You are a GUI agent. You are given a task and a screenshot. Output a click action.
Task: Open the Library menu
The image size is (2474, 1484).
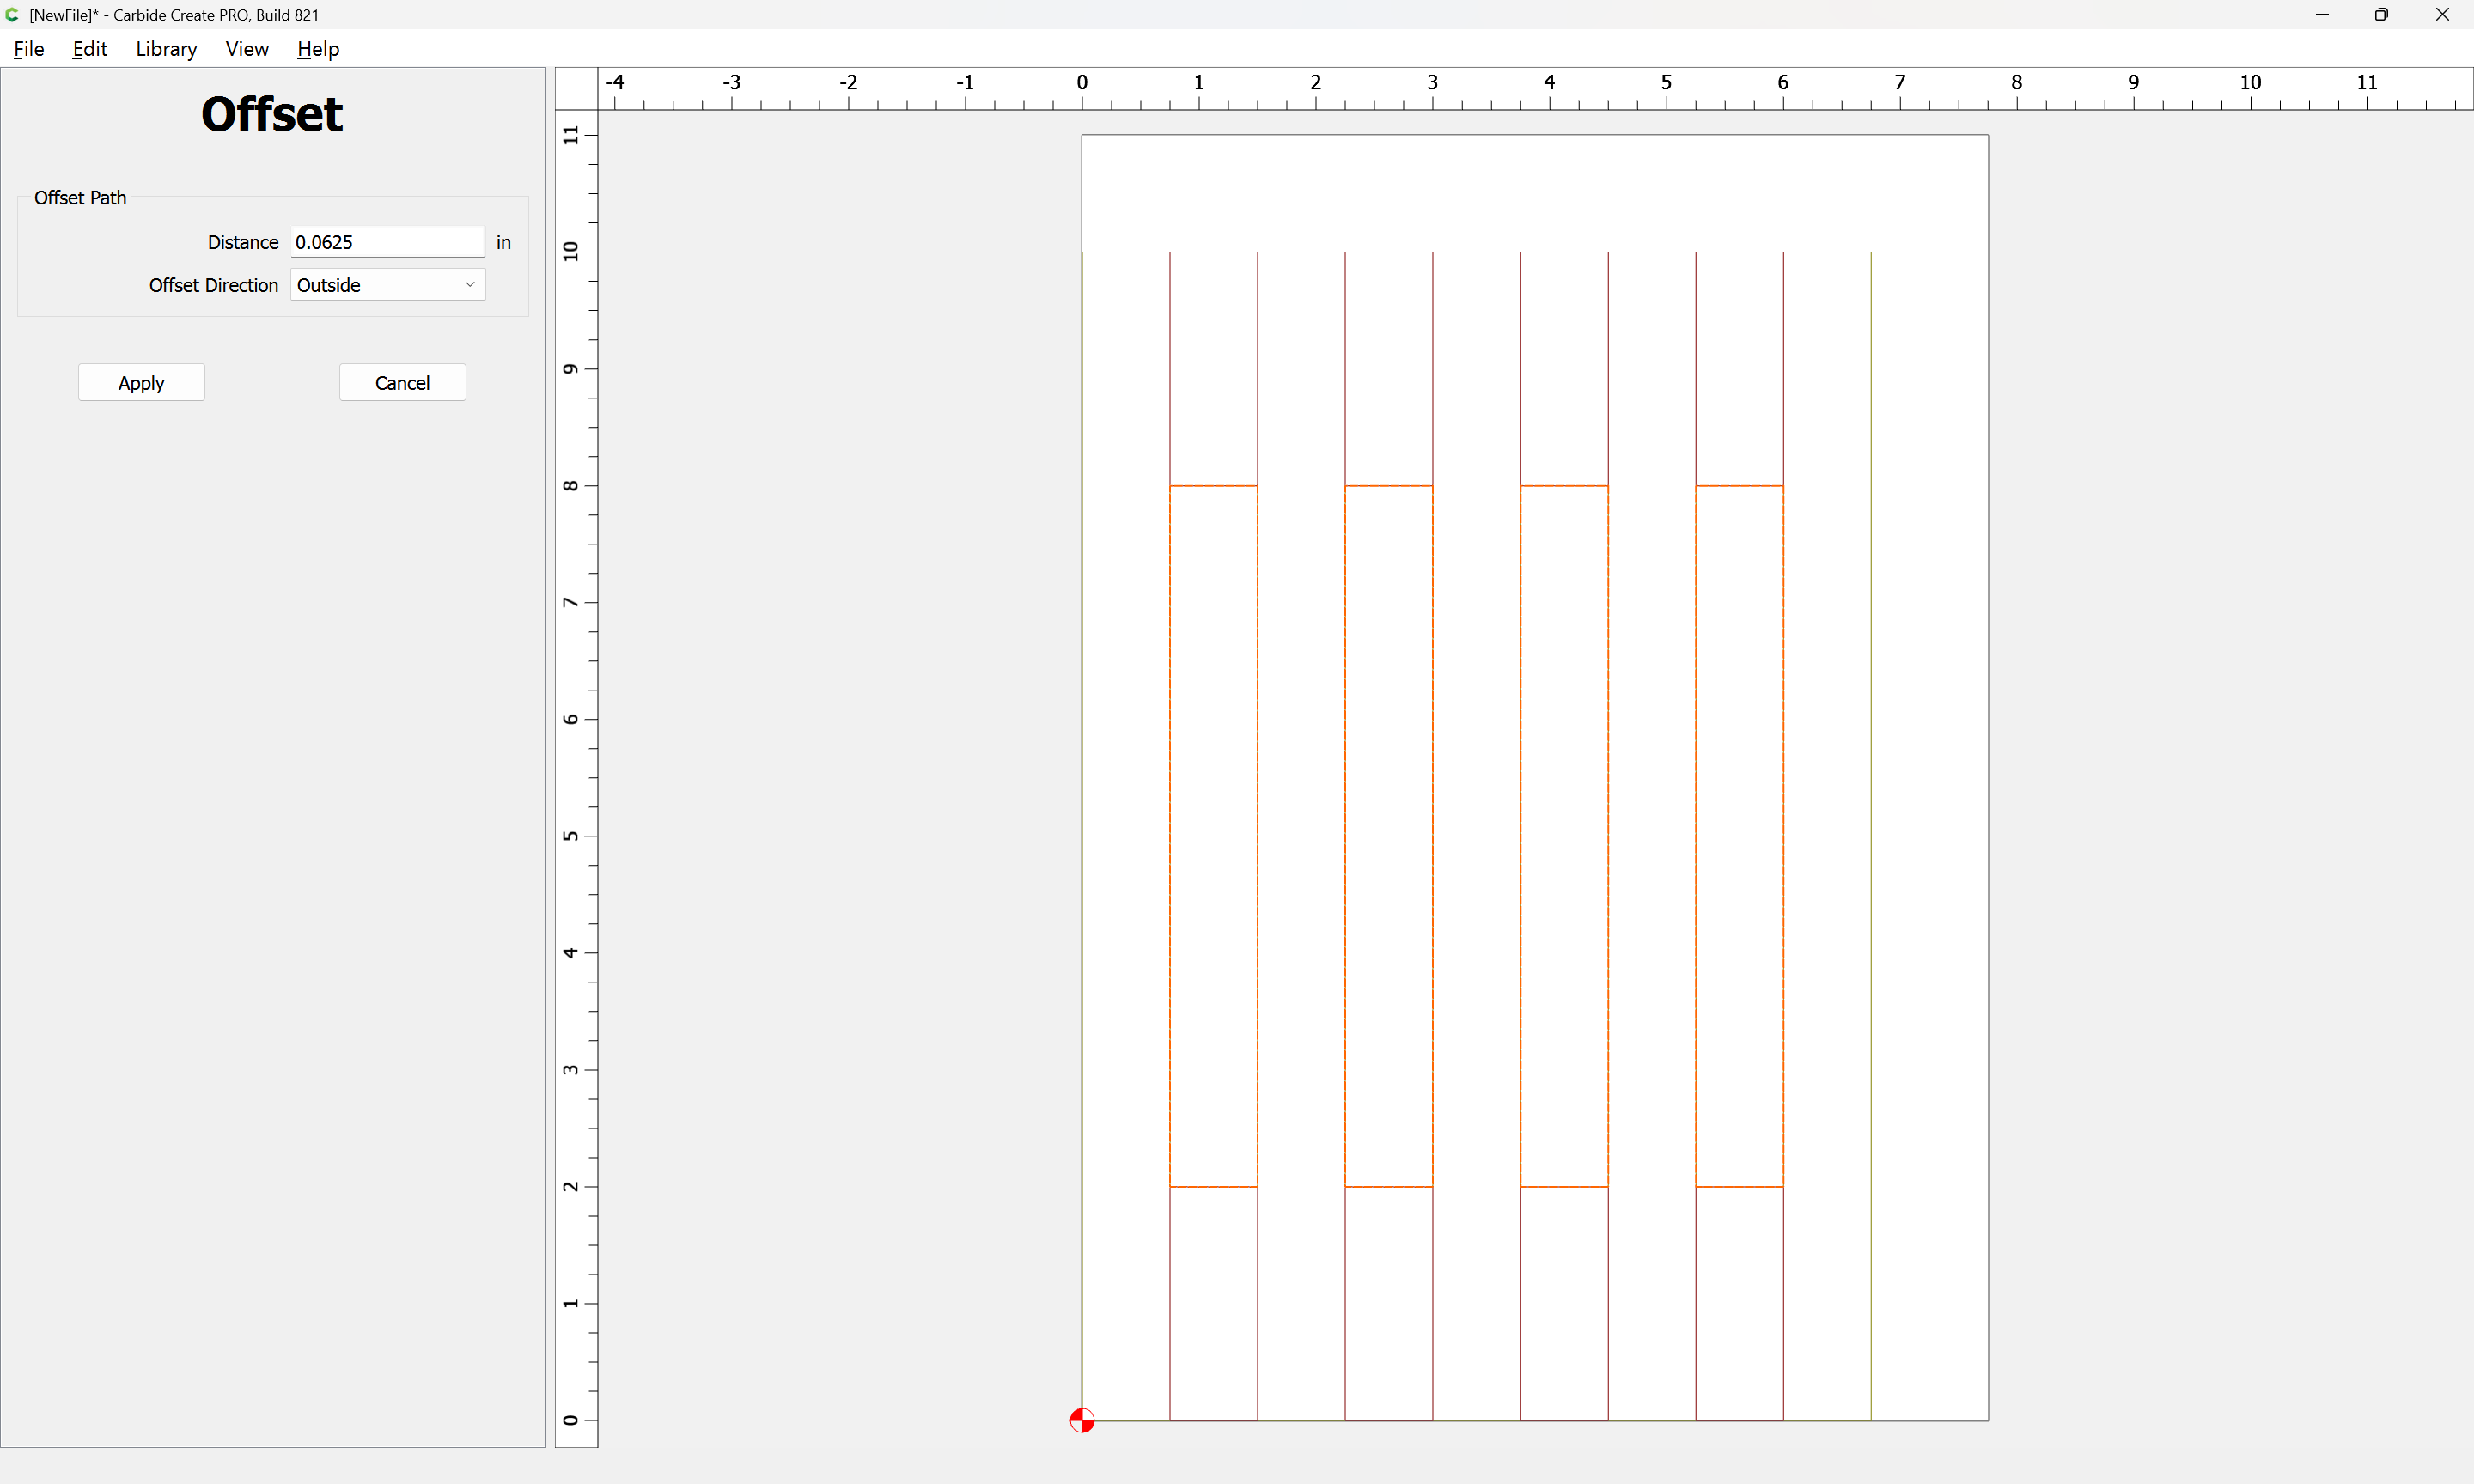[x=166, y=49]
